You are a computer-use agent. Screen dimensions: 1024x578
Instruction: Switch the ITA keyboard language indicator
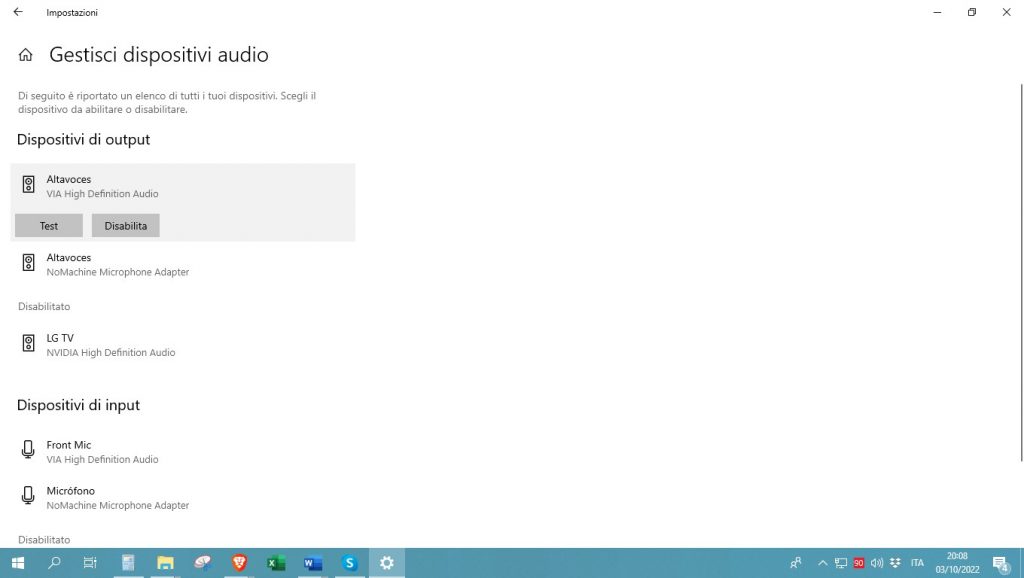pos(917,563)
